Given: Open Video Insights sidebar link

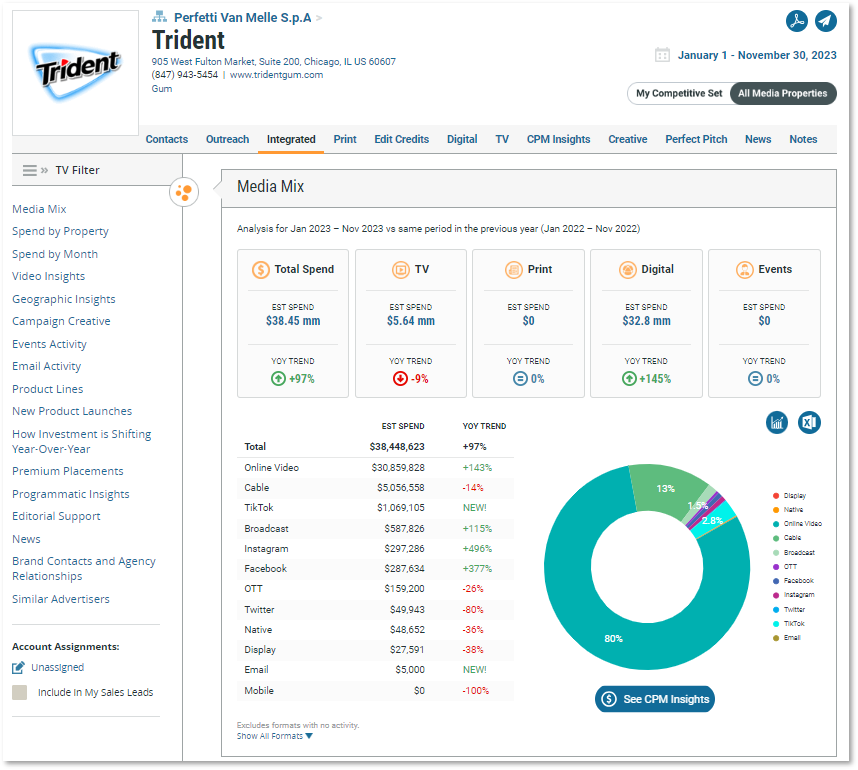Looking at the screenshot, I should click(x=49, y=276).
